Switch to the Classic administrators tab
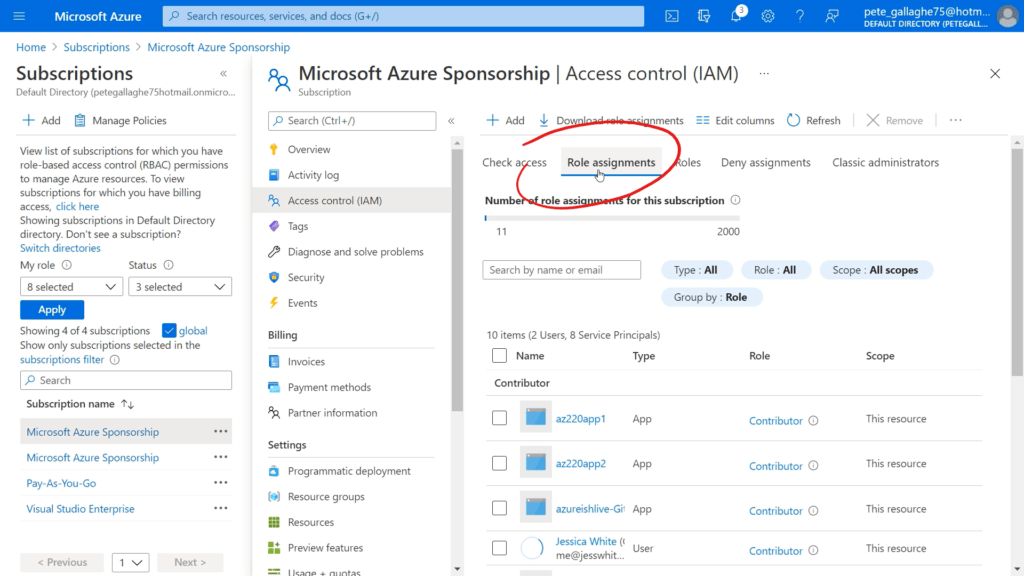 [x=885, y=163]
